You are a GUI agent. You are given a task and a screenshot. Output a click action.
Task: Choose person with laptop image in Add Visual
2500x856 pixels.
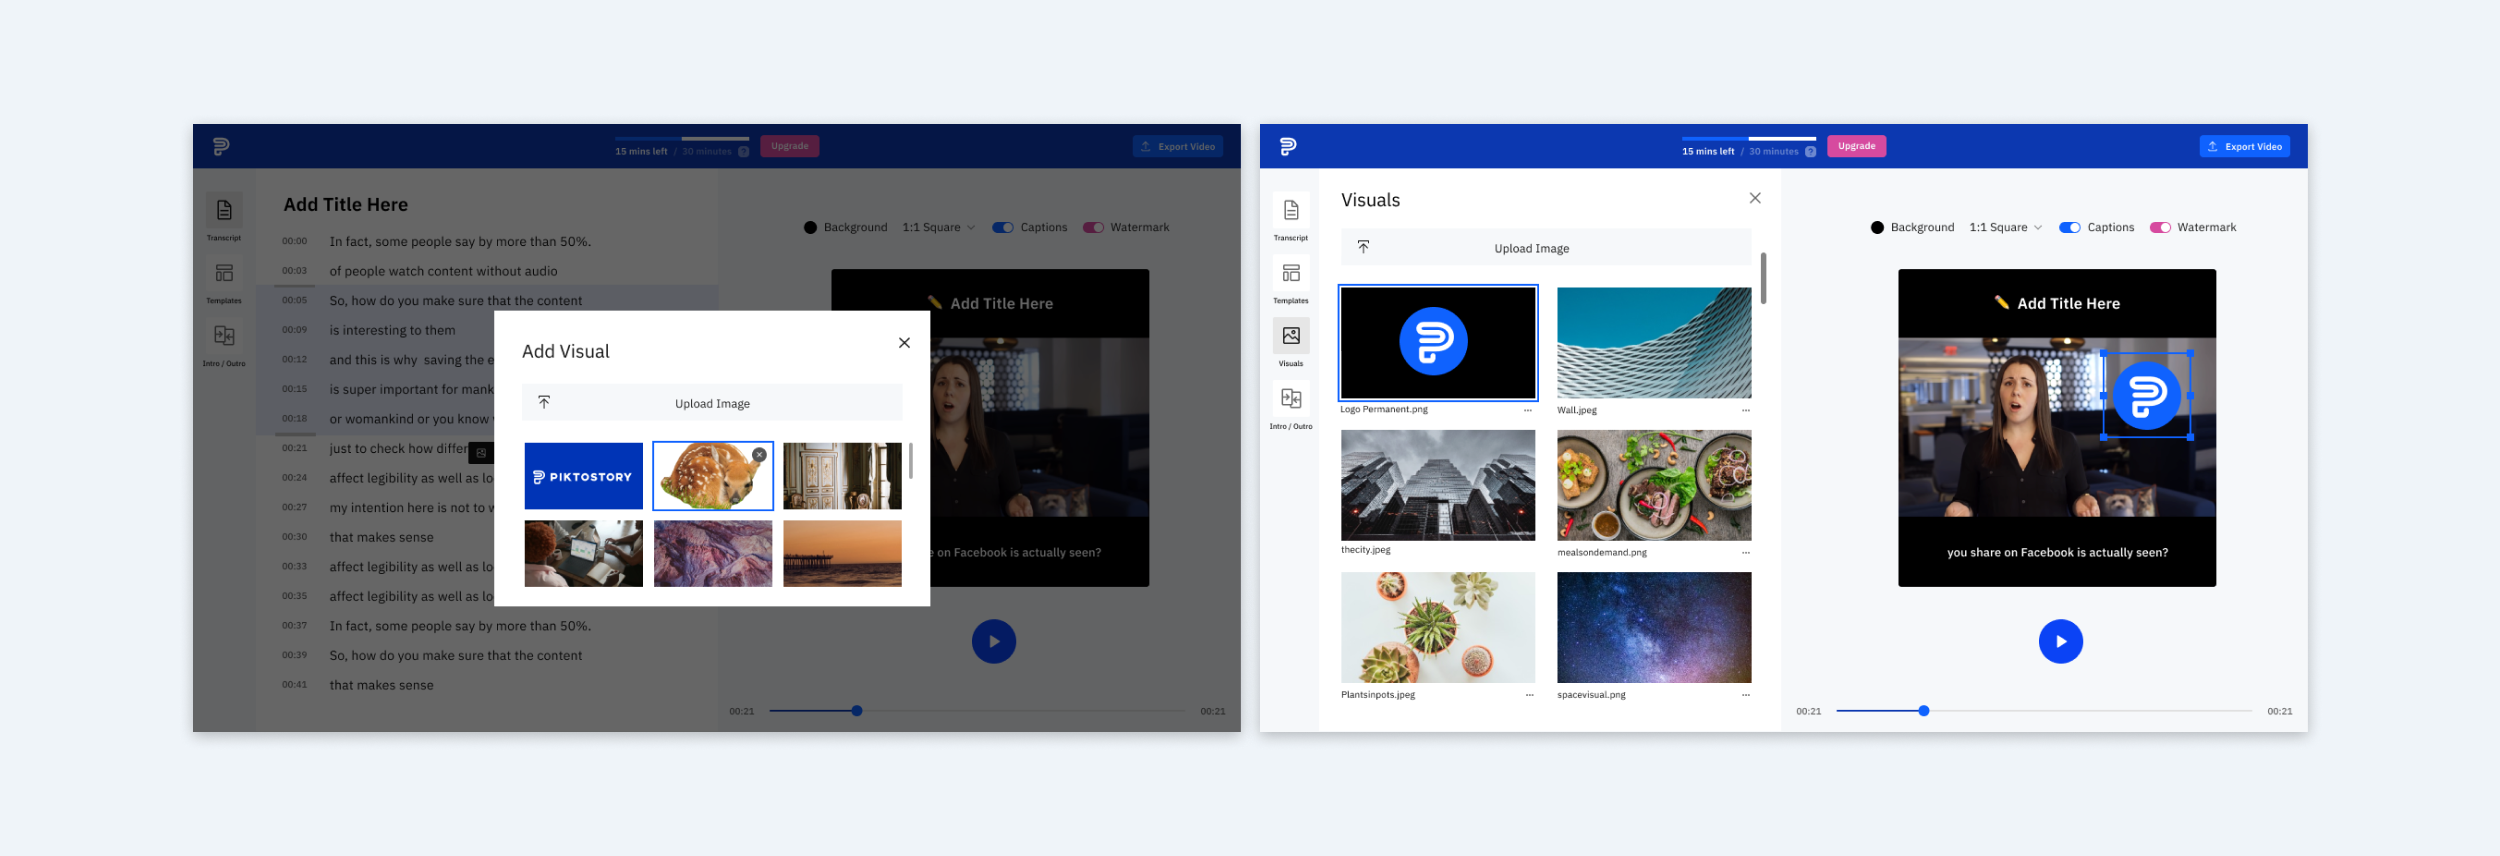(584, 553)
